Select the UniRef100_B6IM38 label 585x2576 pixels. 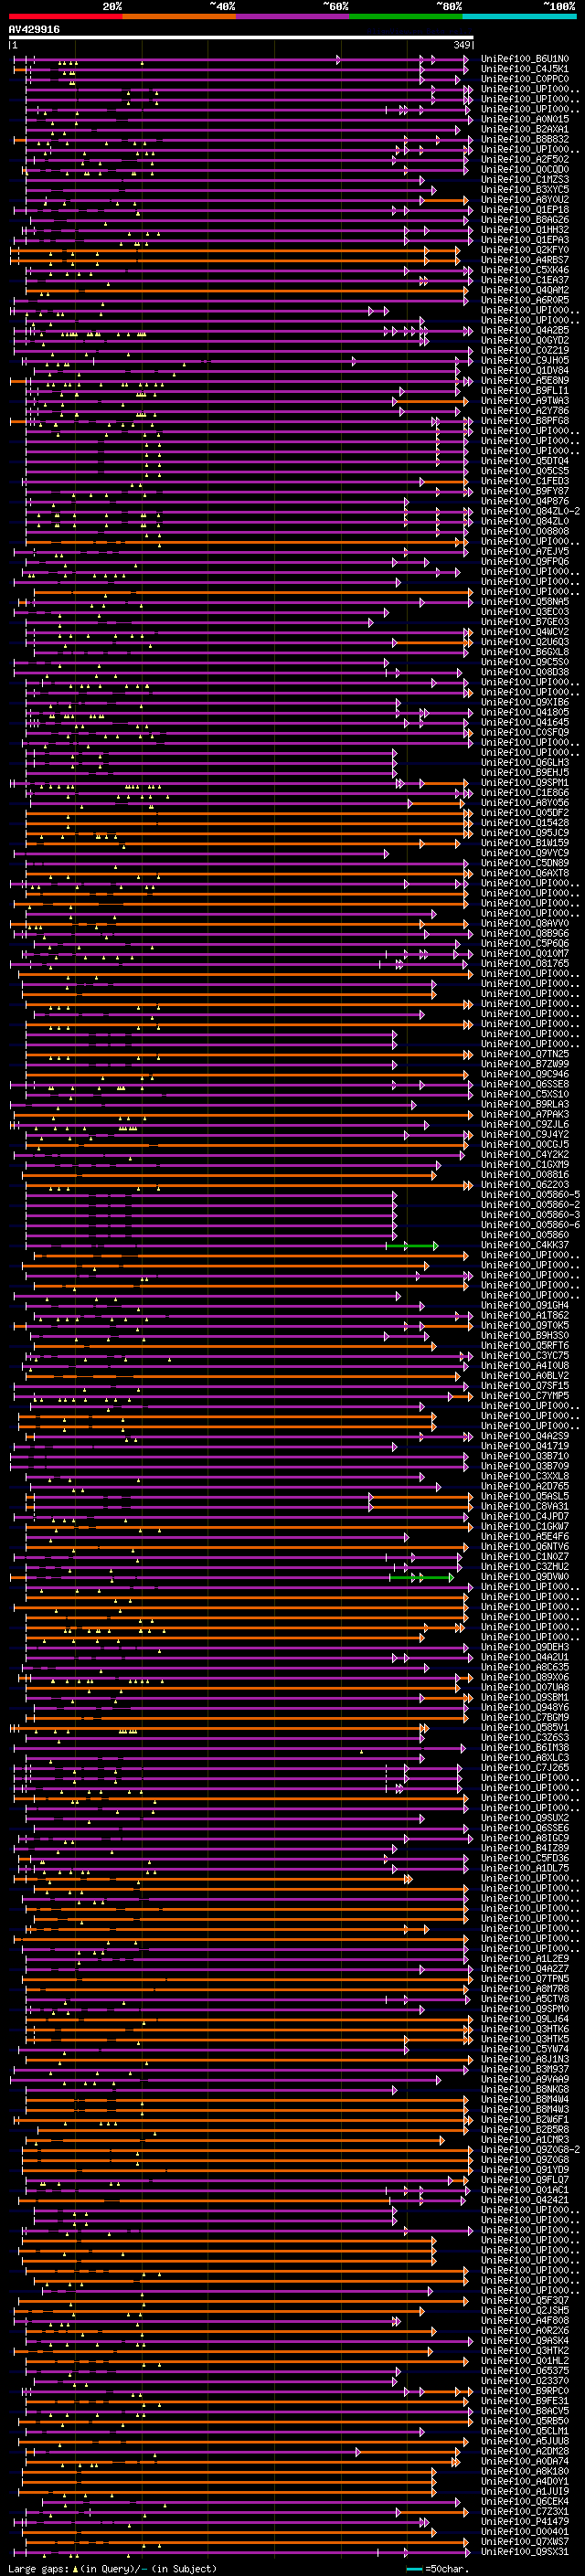(x=525, y=1748)
